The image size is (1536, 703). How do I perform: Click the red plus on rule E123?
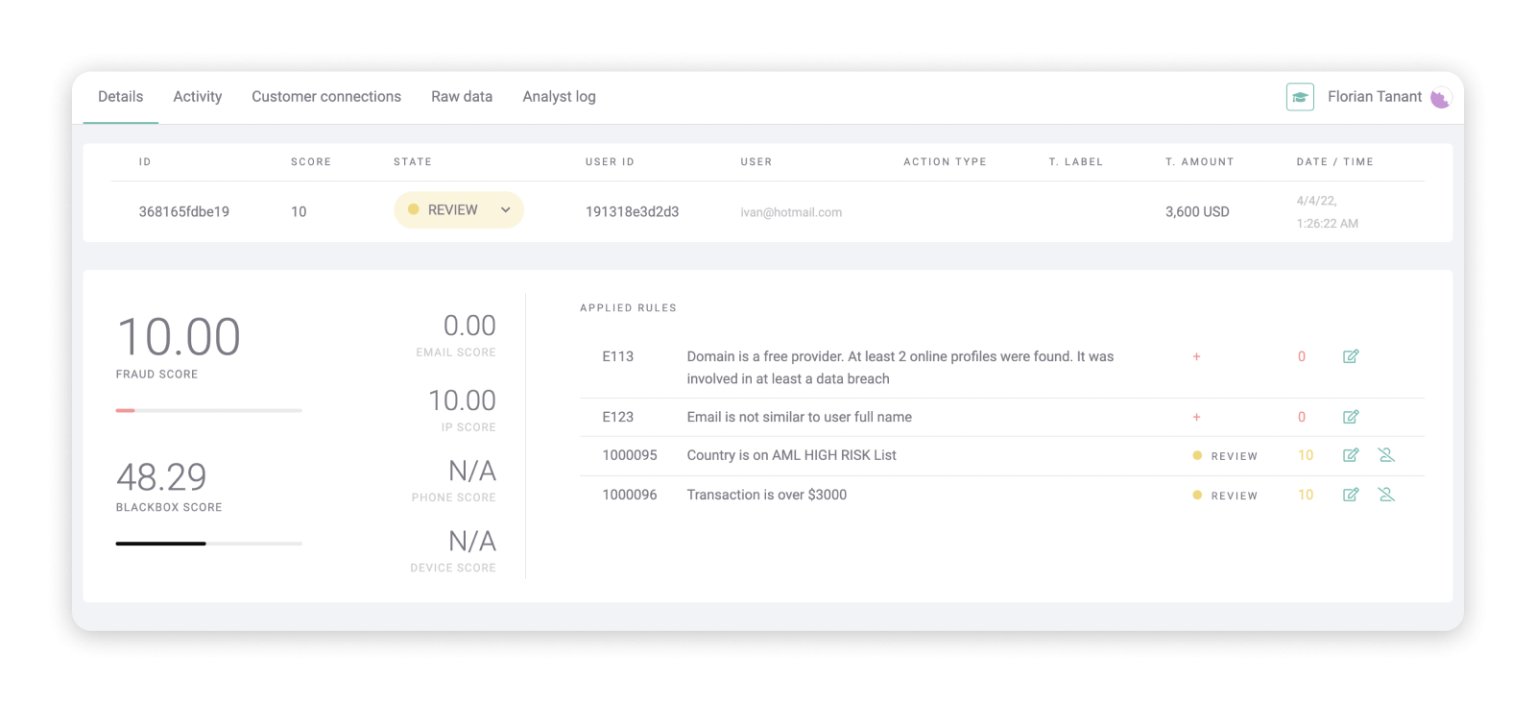click(x=1196, y=417)
